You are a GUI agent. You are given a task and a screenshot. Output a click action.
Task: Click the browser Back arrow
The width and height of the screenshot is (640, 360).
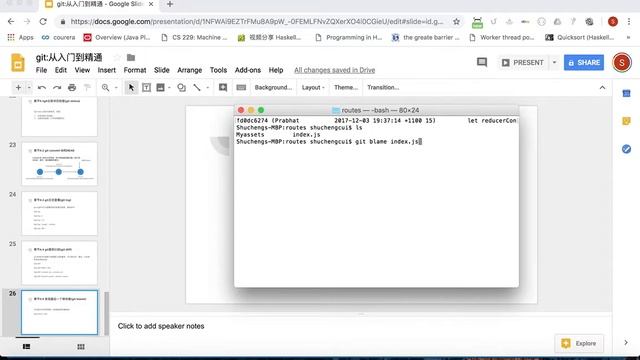(x=11, y=22)
